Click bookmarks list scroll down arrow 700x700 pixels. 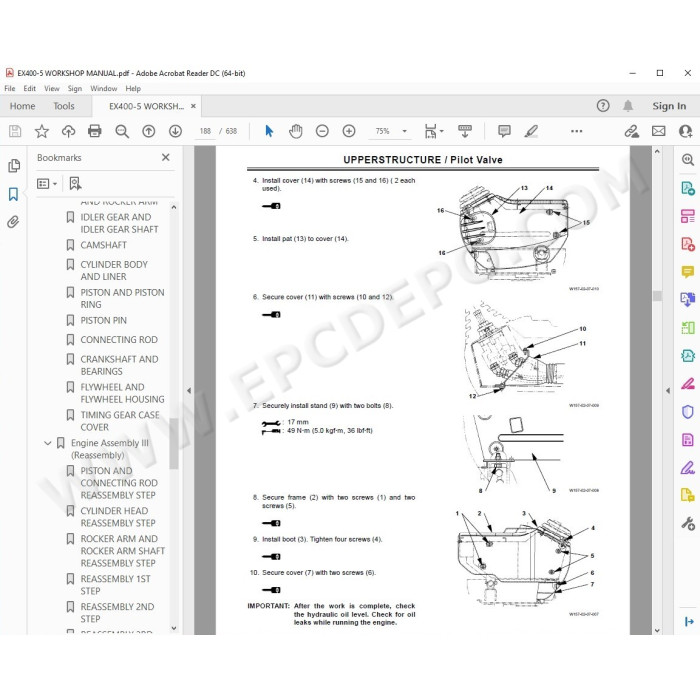coord(174,628)
